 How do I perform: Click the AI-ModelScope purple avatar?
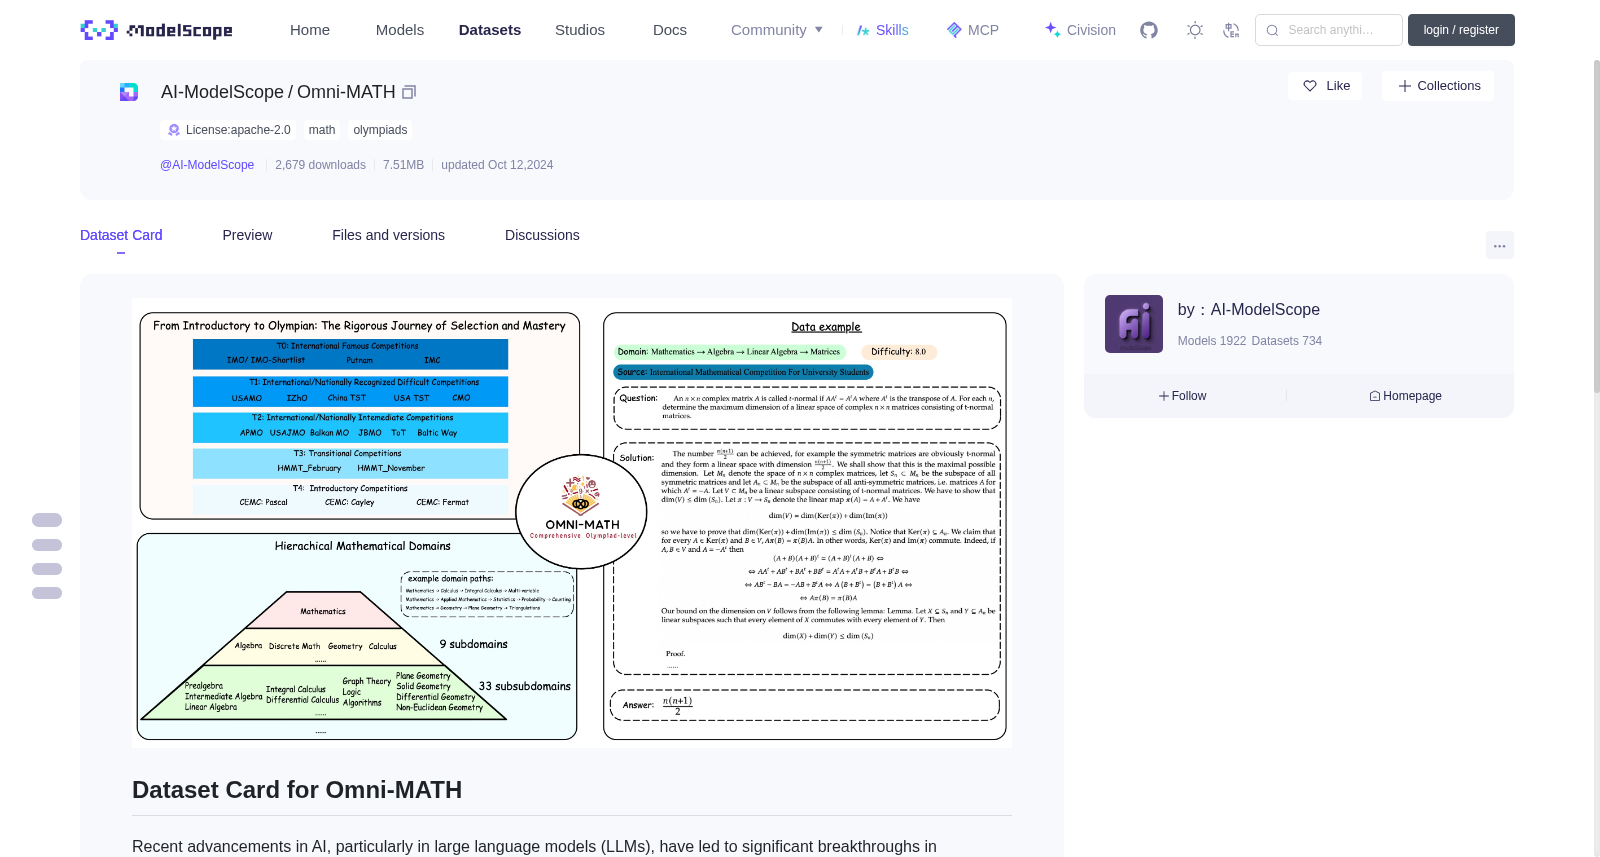(1134, 324)
